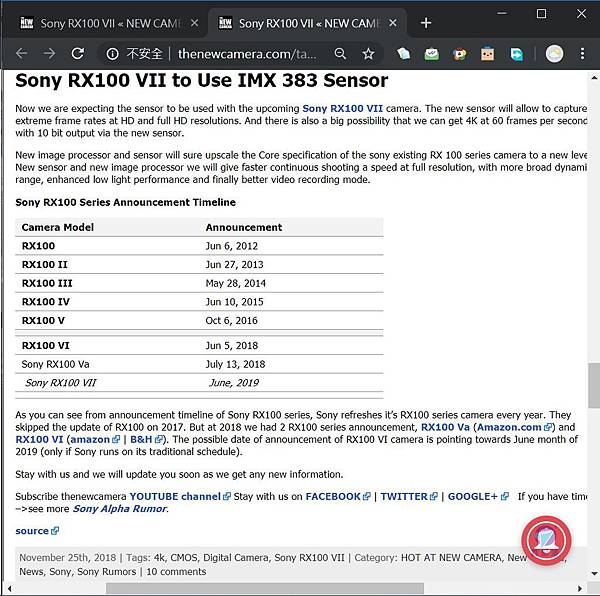The height and width of the screenshot is (596, 600).
Task: Click the scroll up arrow of vertical scrollbar
Action: pos(594,78)
